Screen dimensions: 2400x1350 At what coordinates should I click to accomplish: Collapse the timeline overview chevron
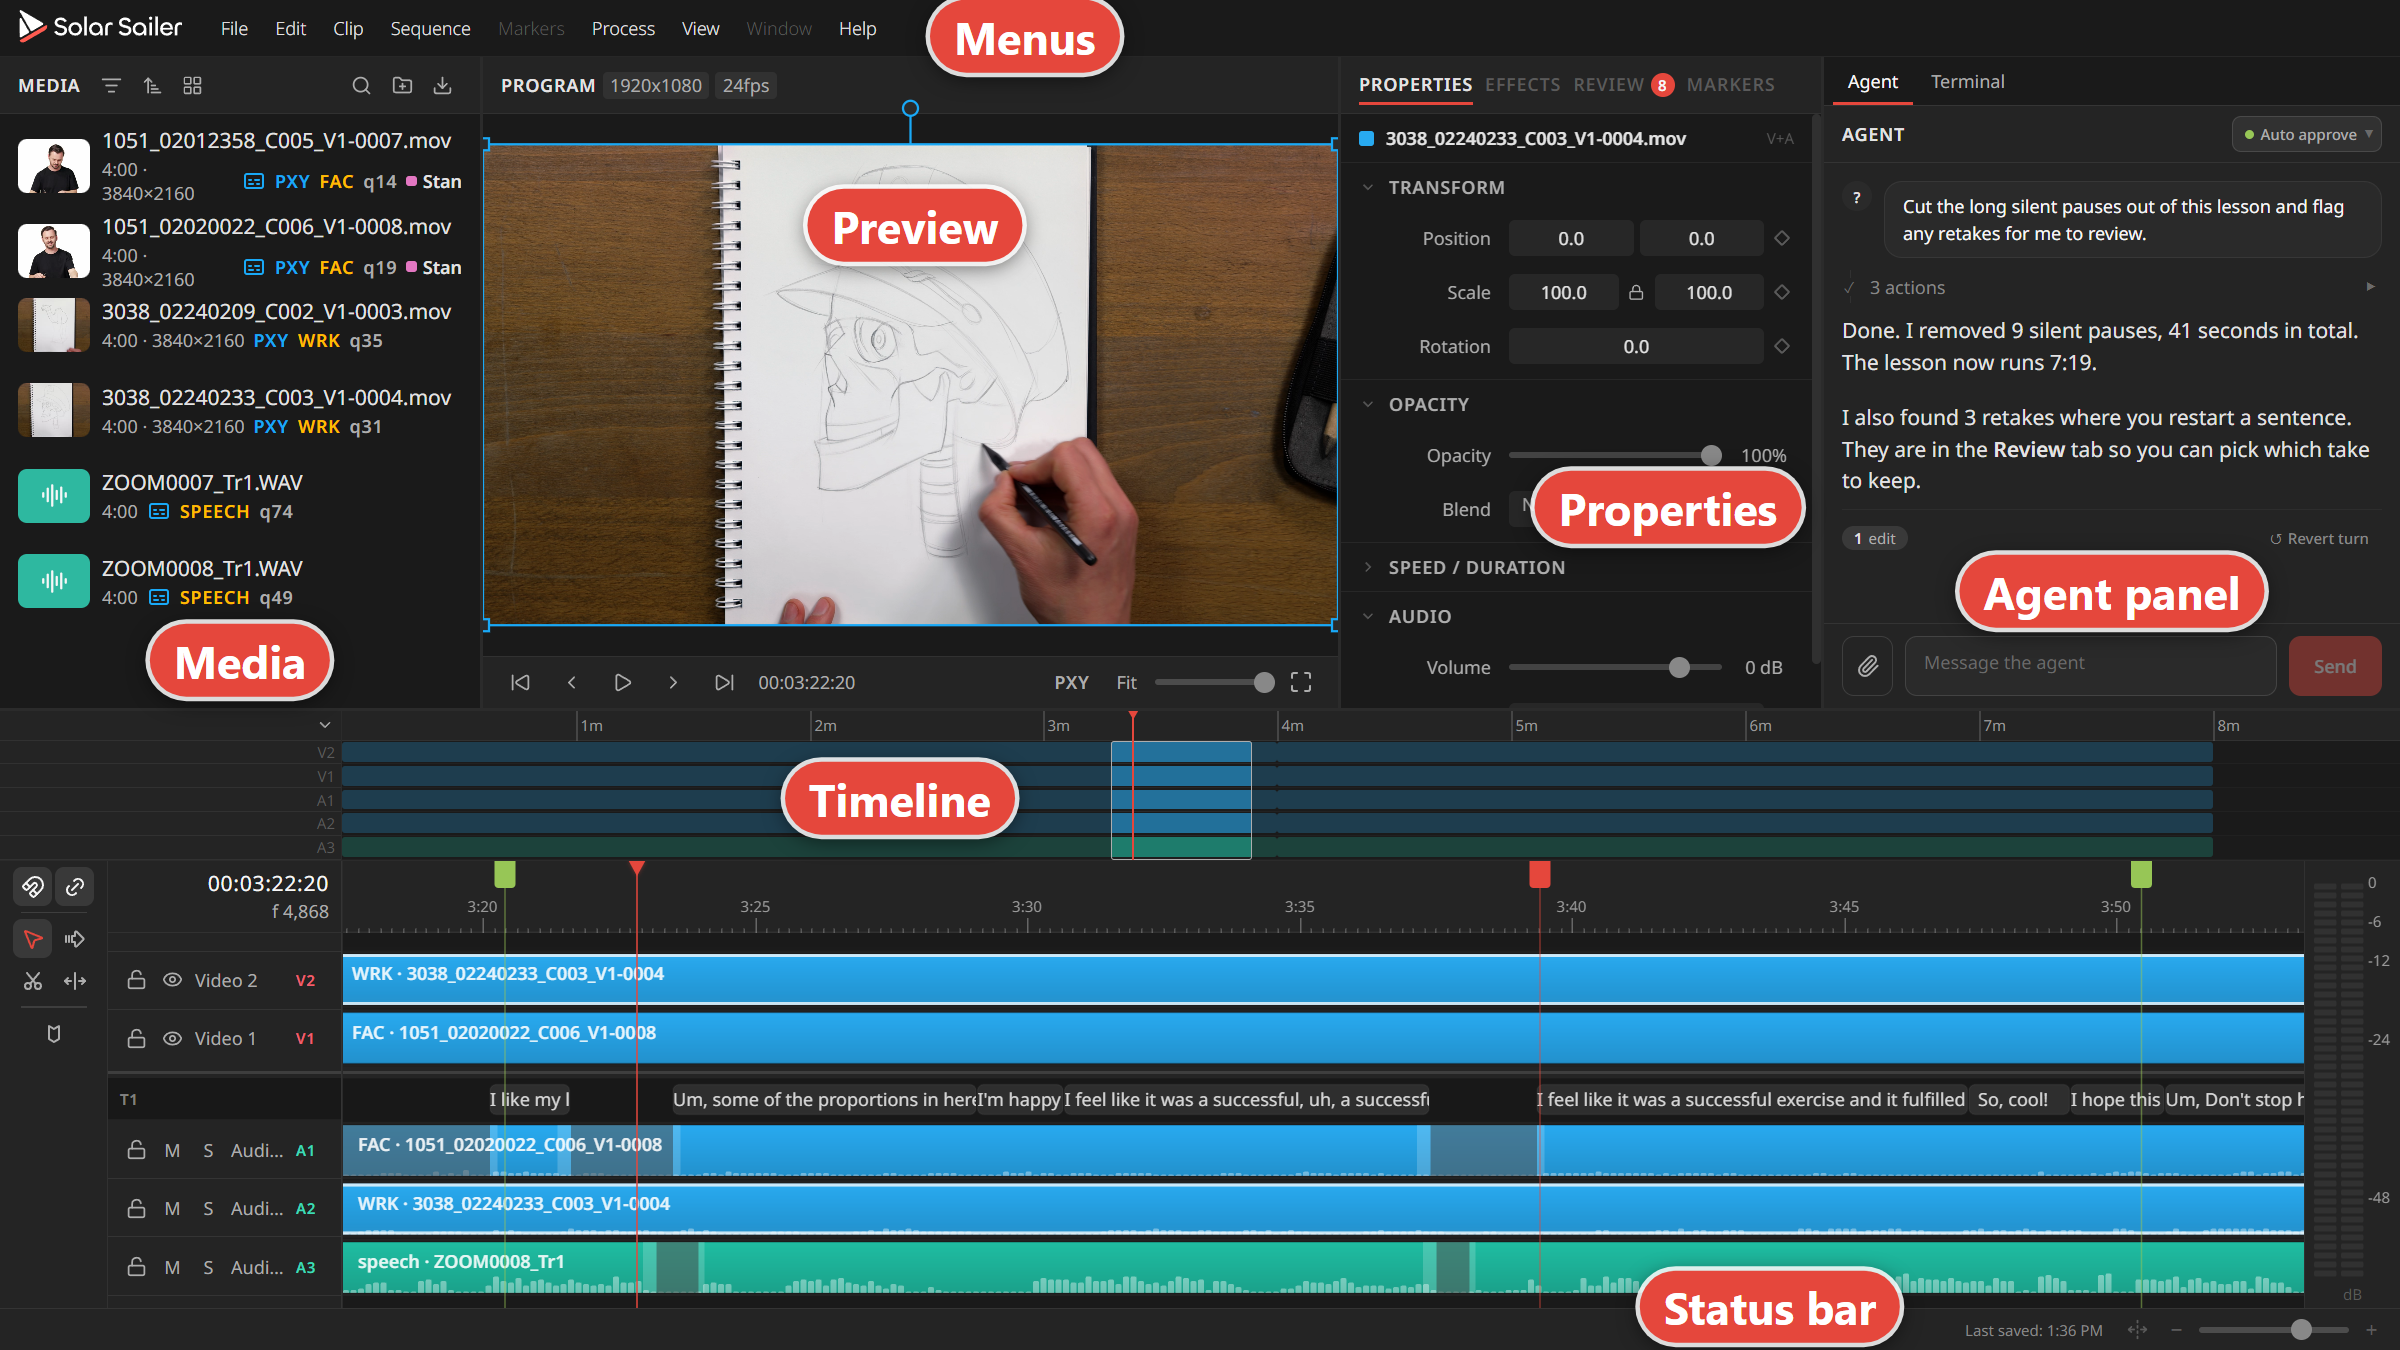point(324,725)
